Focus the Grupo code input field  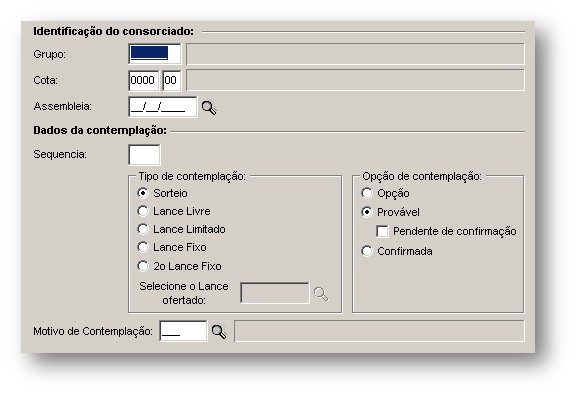click(x=155, y=54)
